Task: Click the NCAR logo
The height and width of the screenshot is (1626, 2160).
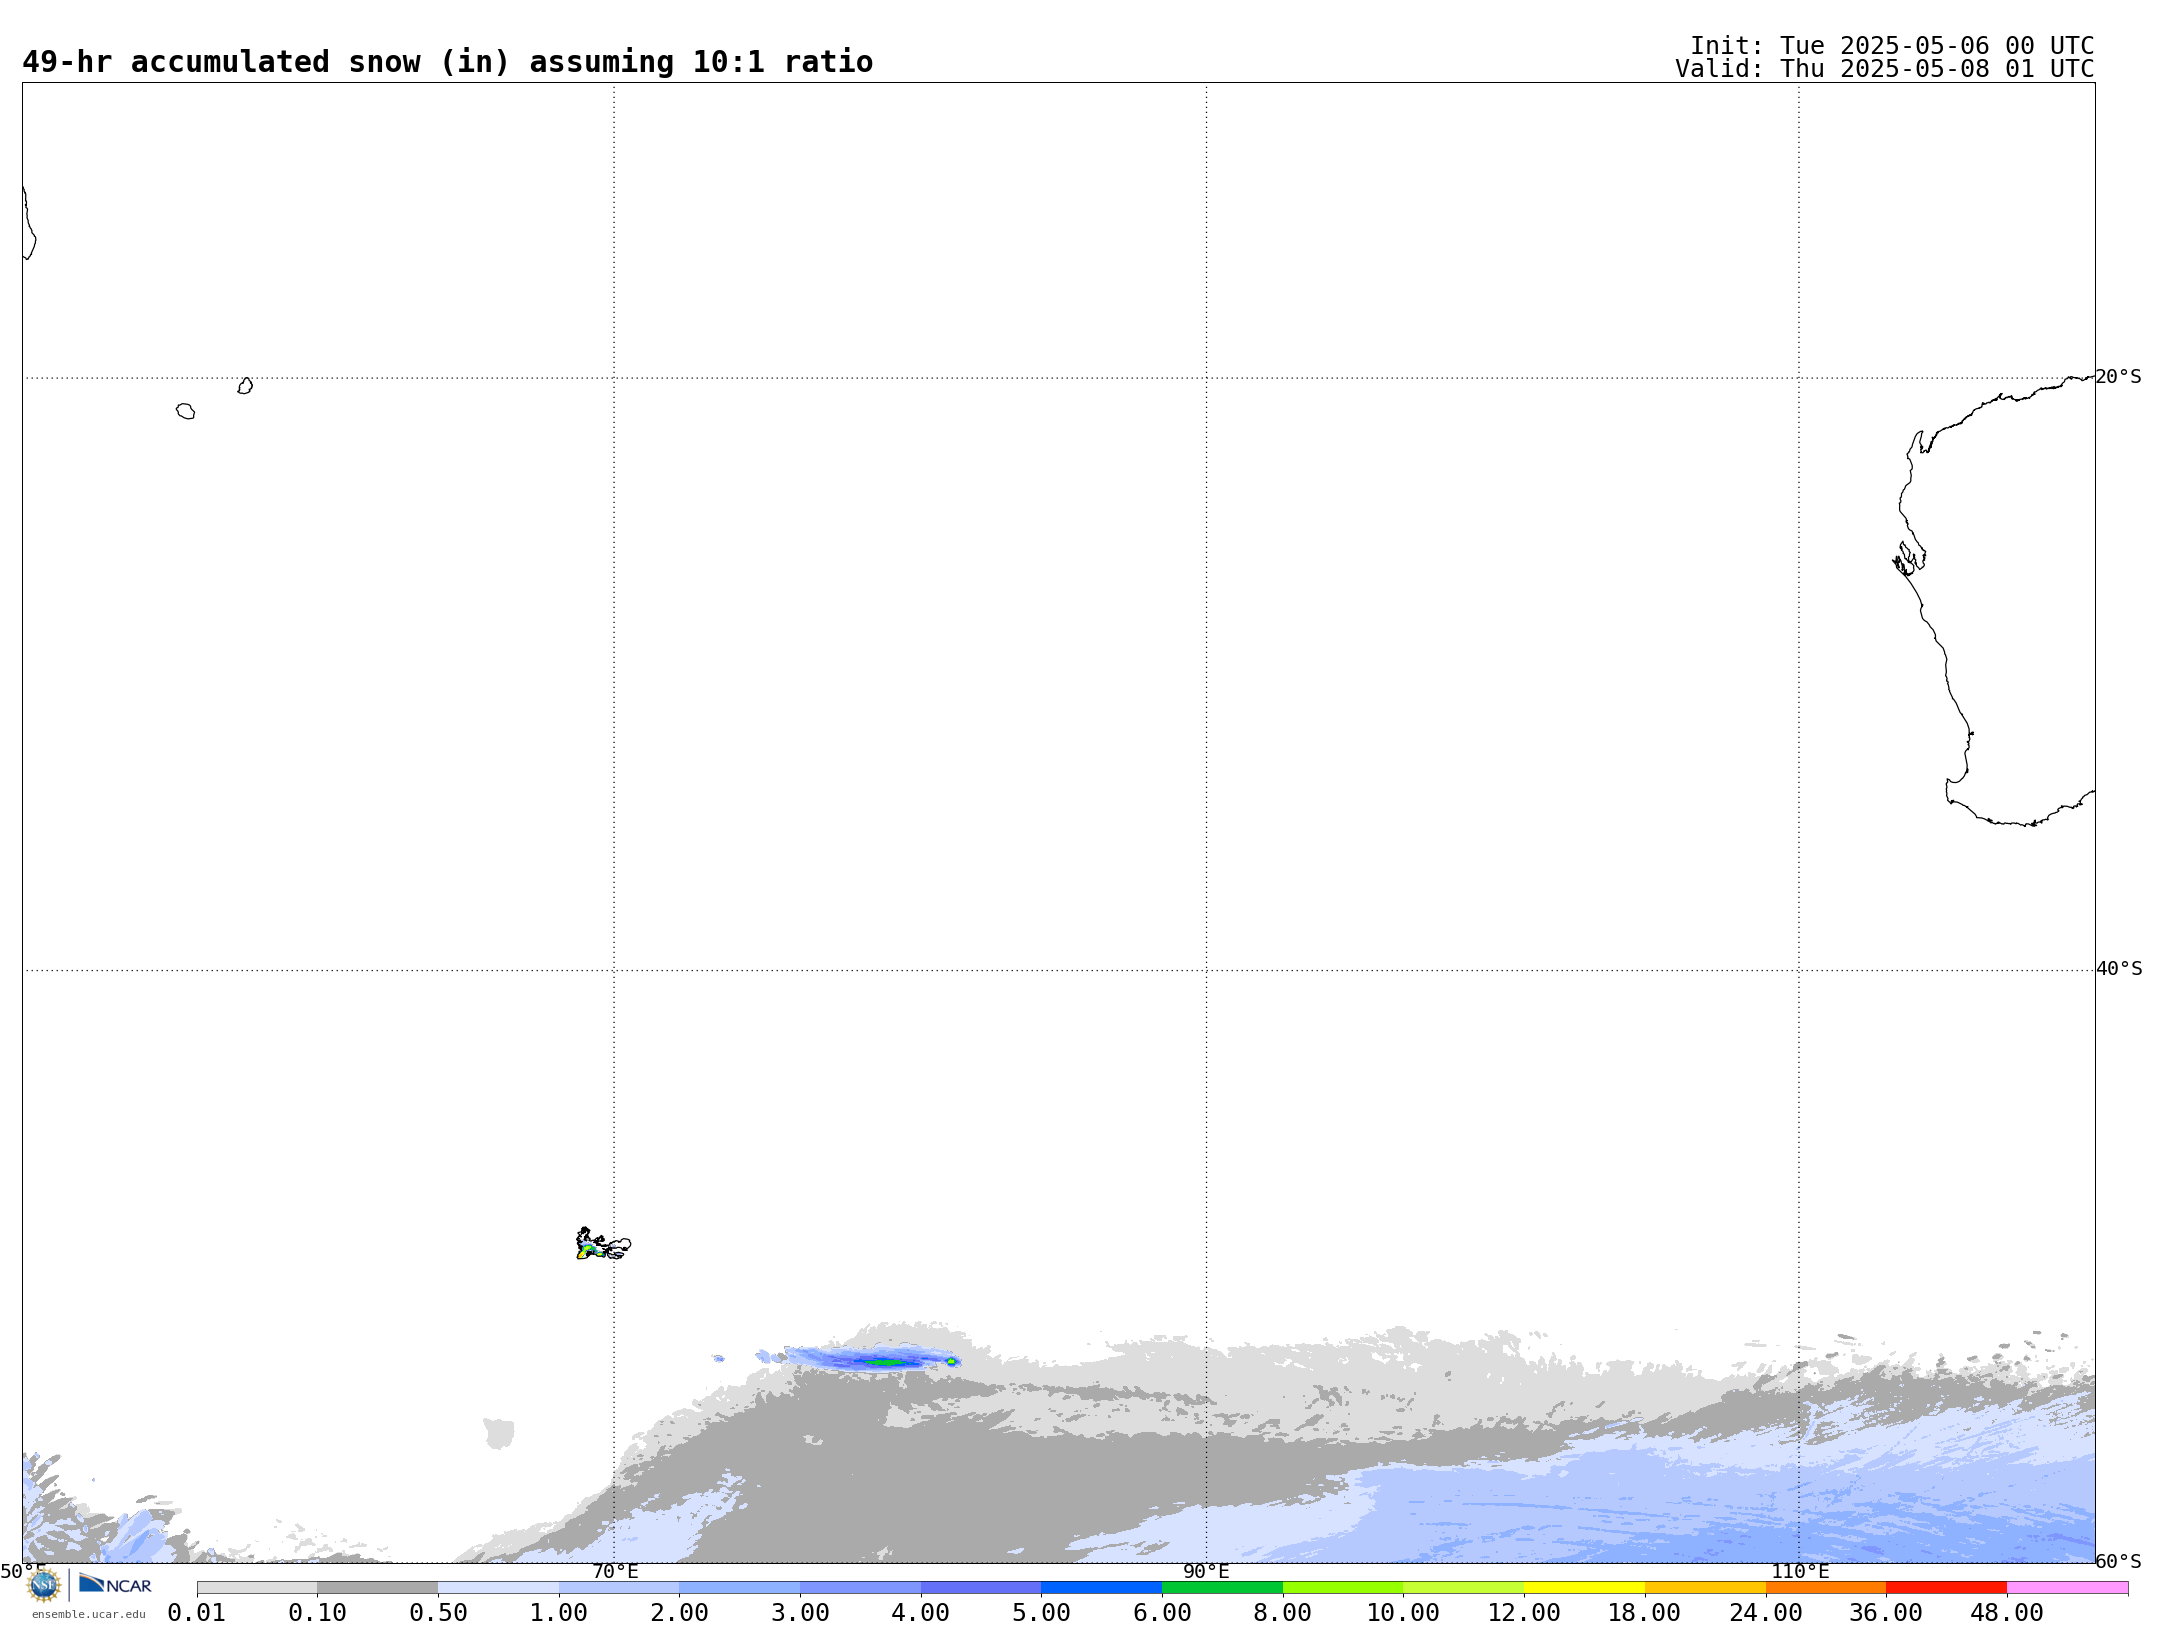Action: pos(115,1584)
